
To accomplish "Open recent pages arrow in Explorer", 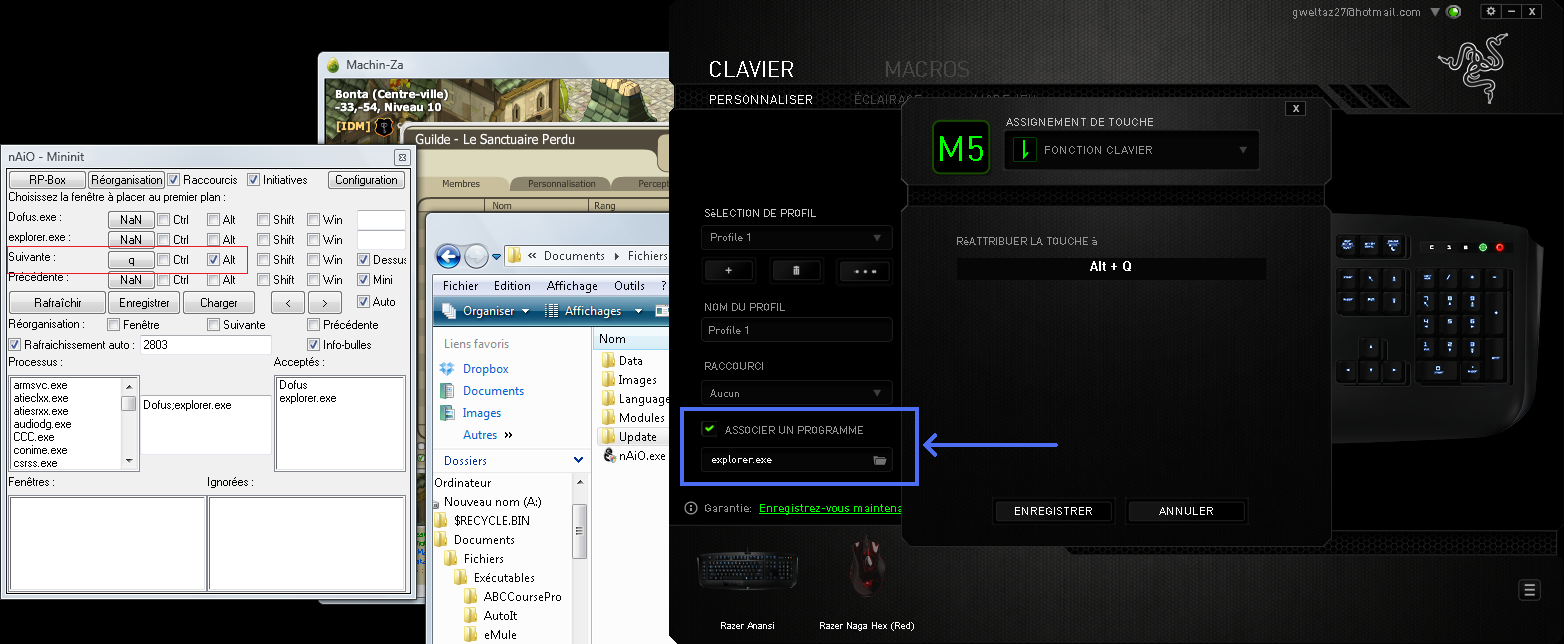I will tap(496, 257).
